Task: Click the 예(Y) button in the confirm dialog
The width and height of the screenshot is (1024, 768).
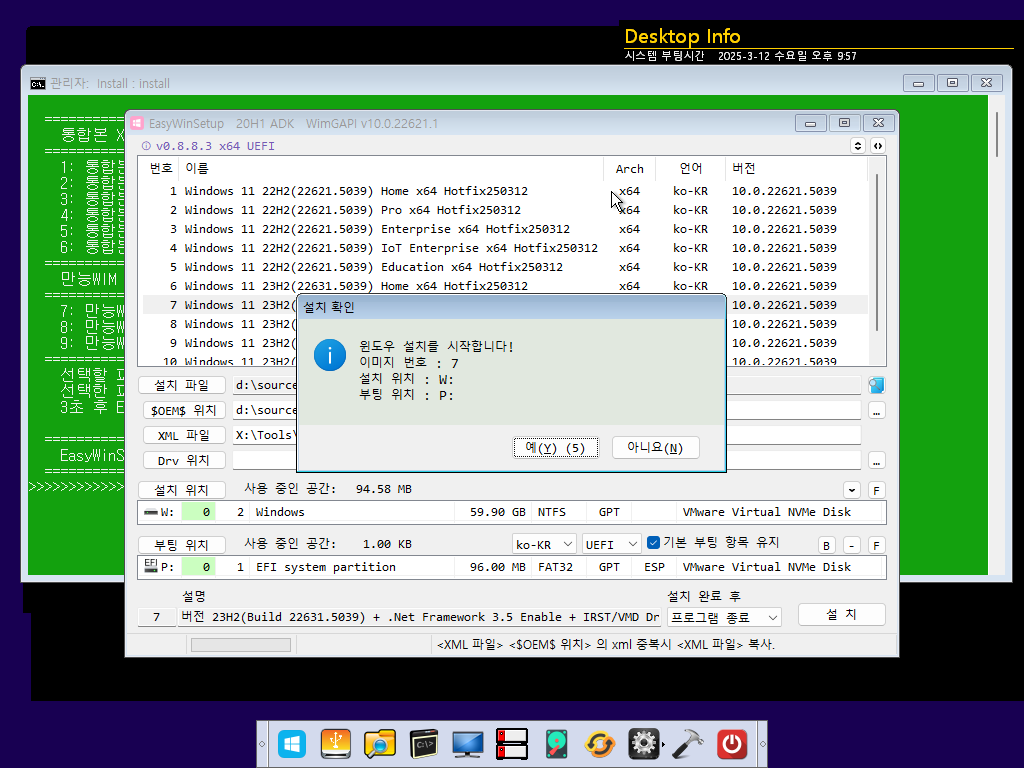Action: (x=555, y=447)
